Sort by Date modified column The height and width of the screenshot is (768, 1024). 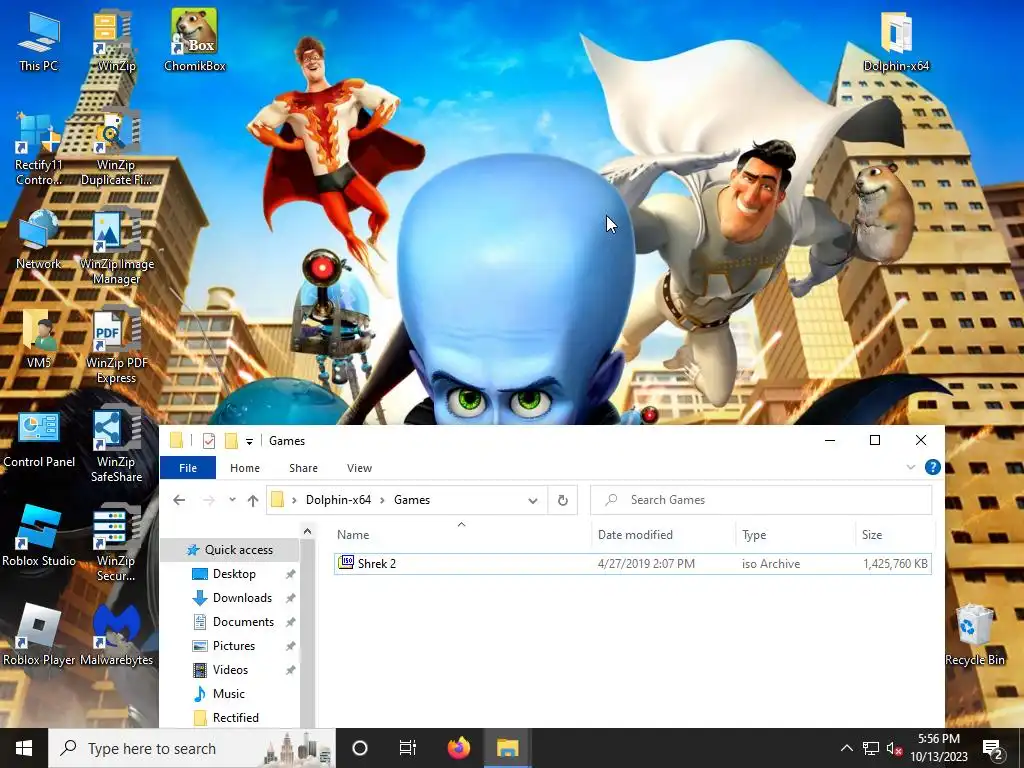pos(664,534)
